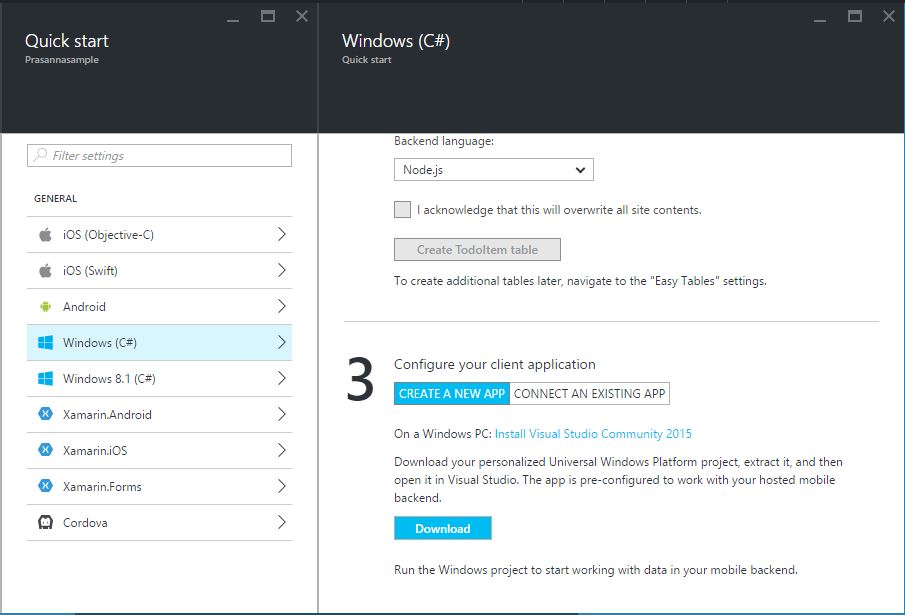Click the Apple icon beside iOS (Swift)
This screenshot has width=905, height=615.
click(45, 271)
